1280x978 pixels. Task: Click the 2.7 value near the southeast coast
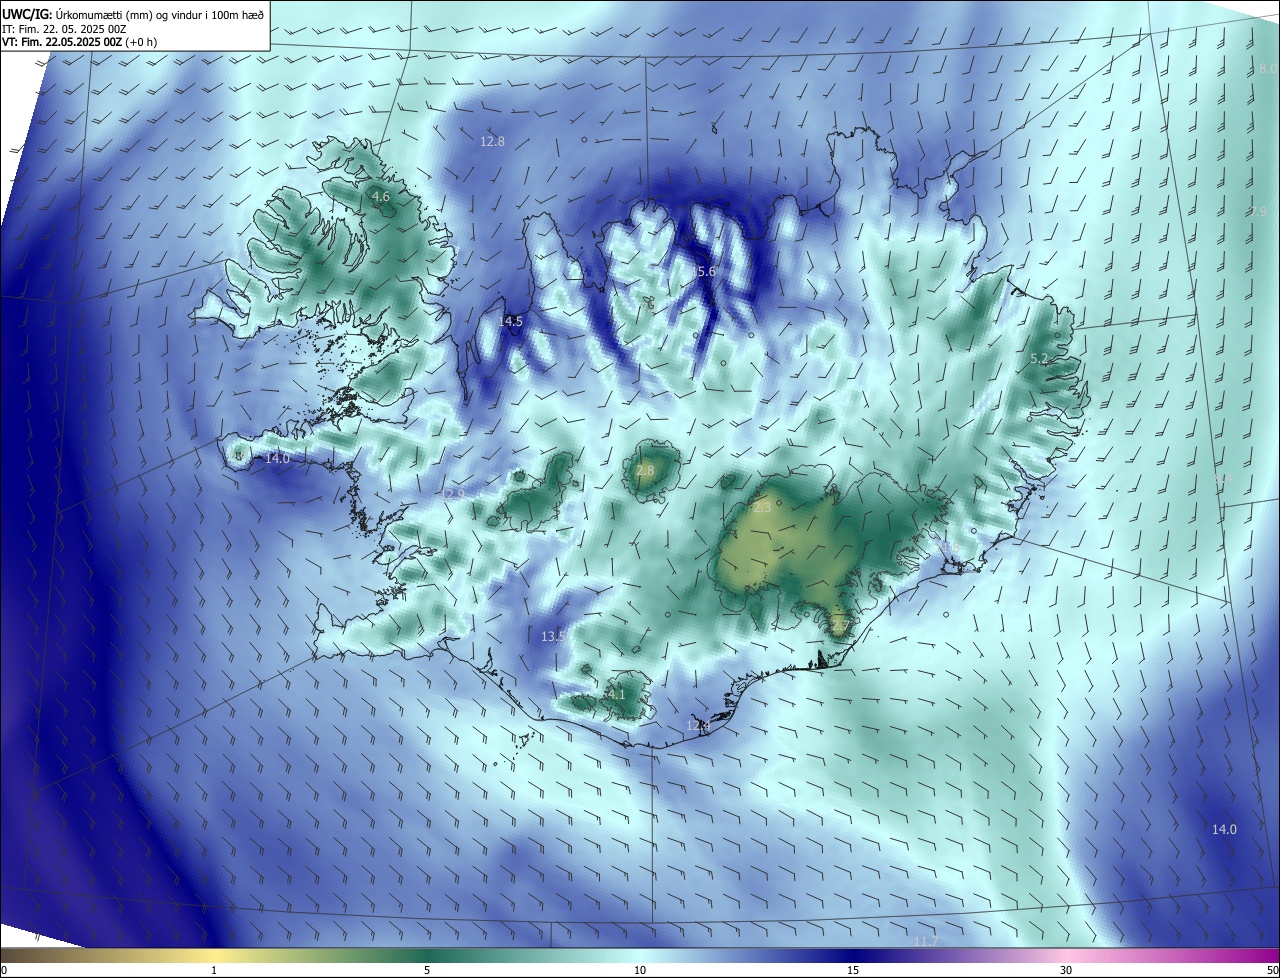pos(840,627)
